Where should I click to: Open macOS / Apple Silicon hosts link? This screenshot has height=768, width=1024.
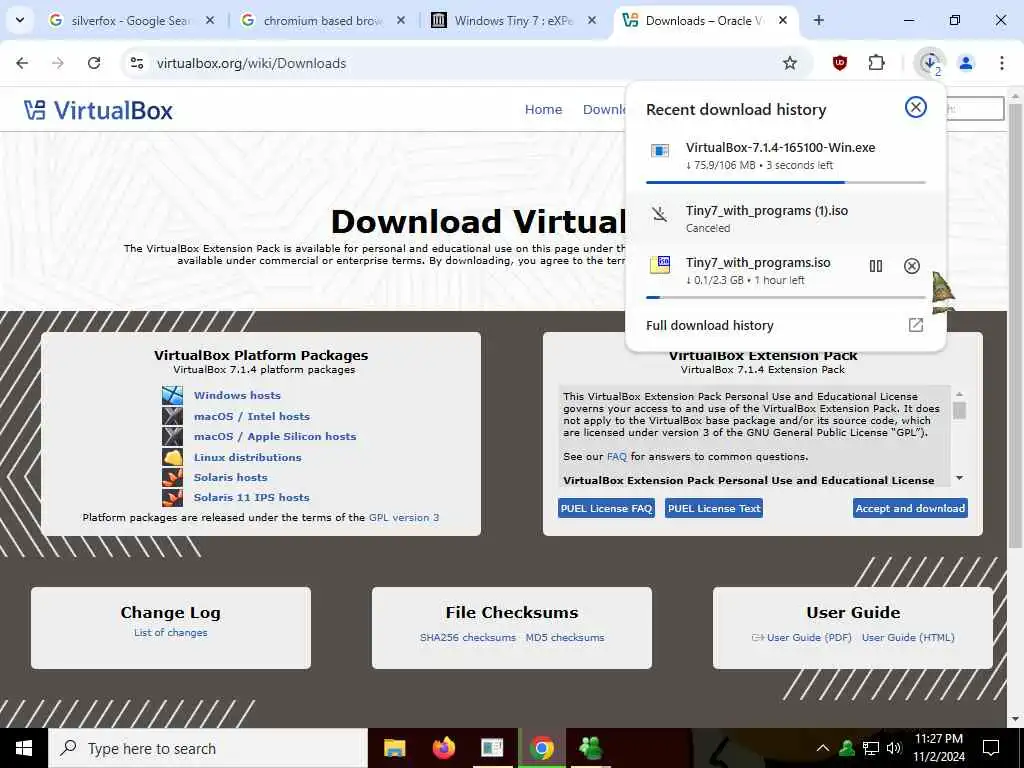point(275,436)
